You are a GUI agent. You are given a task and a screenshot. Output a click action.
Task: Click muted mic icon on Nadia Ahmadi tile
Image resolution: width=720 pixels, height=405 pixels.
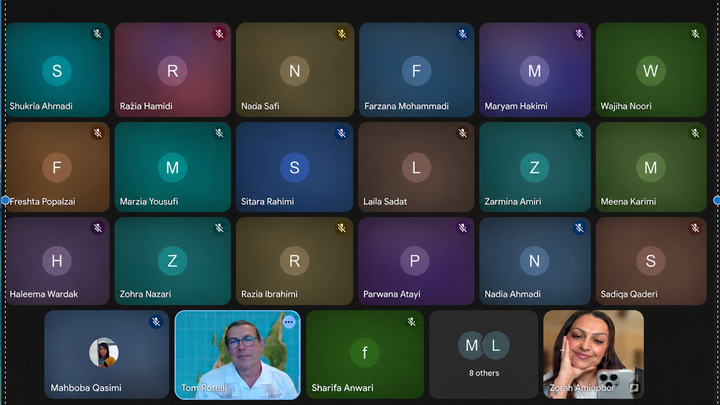[x=579, y=228]
